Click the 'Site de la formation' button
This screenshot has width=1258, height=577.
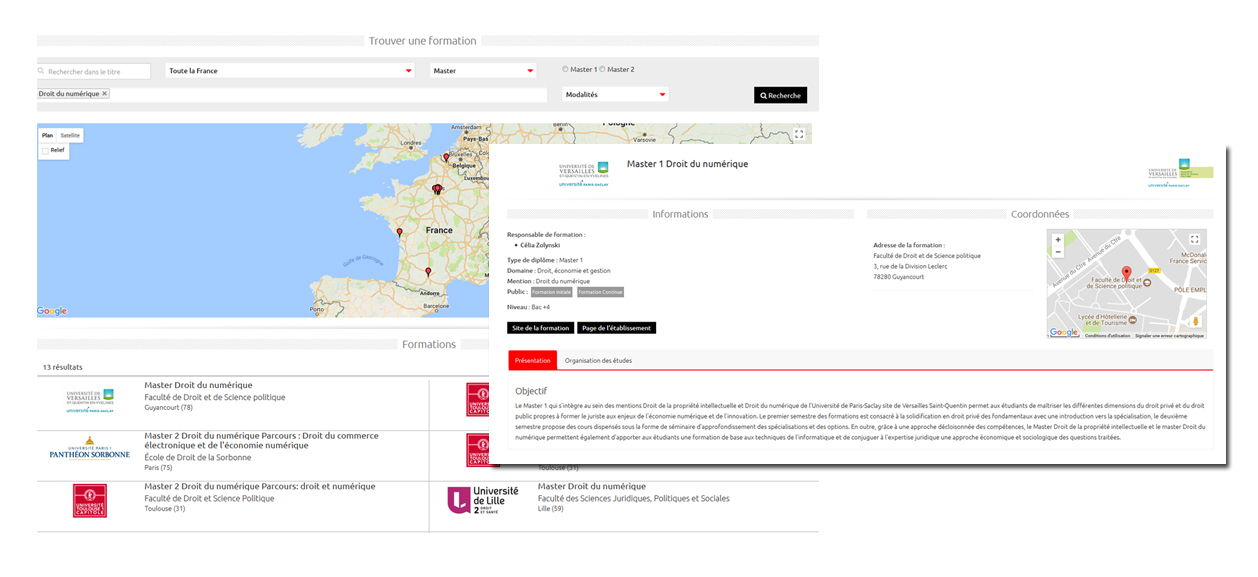pos(540,328)
